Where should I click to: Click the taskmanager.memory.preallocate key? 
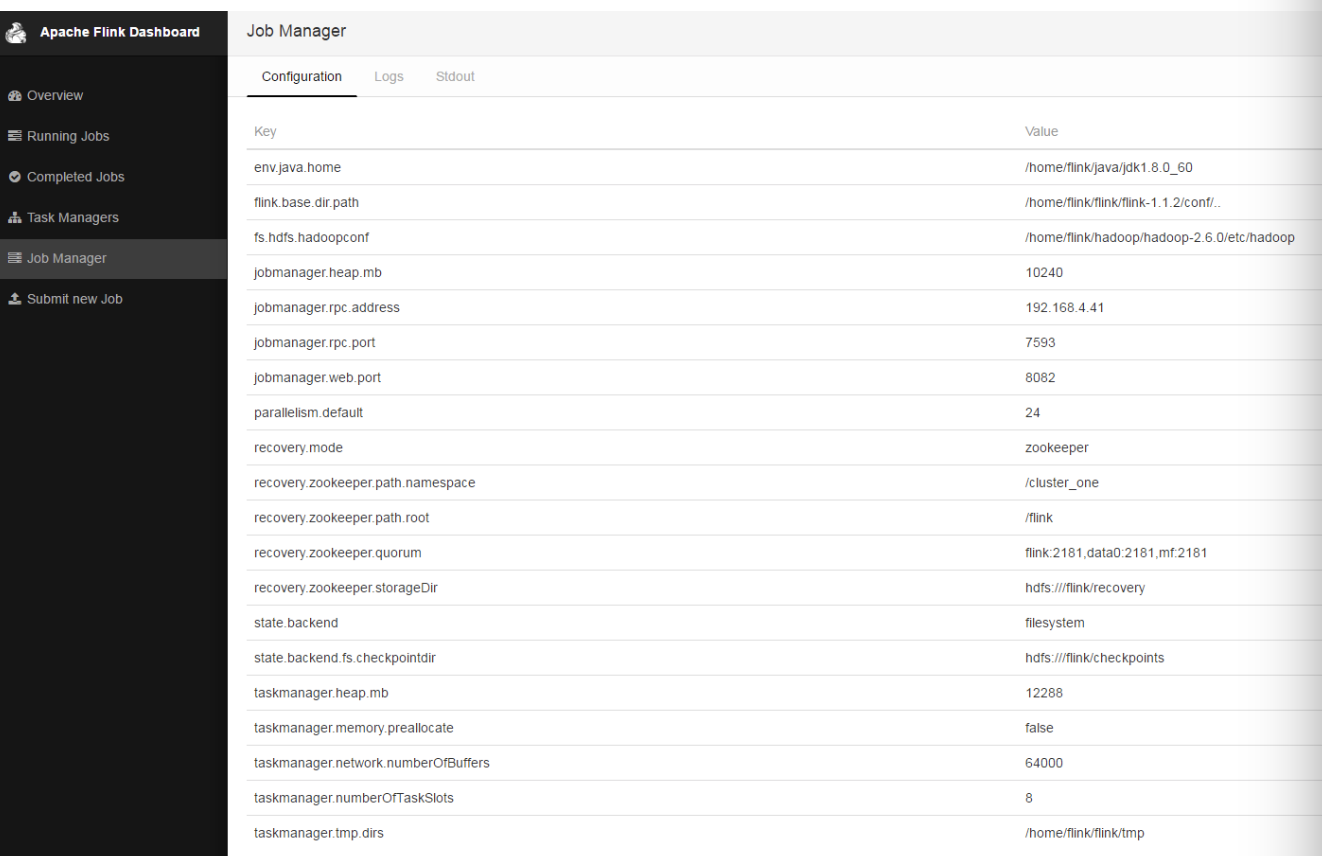tap(354, 728)
